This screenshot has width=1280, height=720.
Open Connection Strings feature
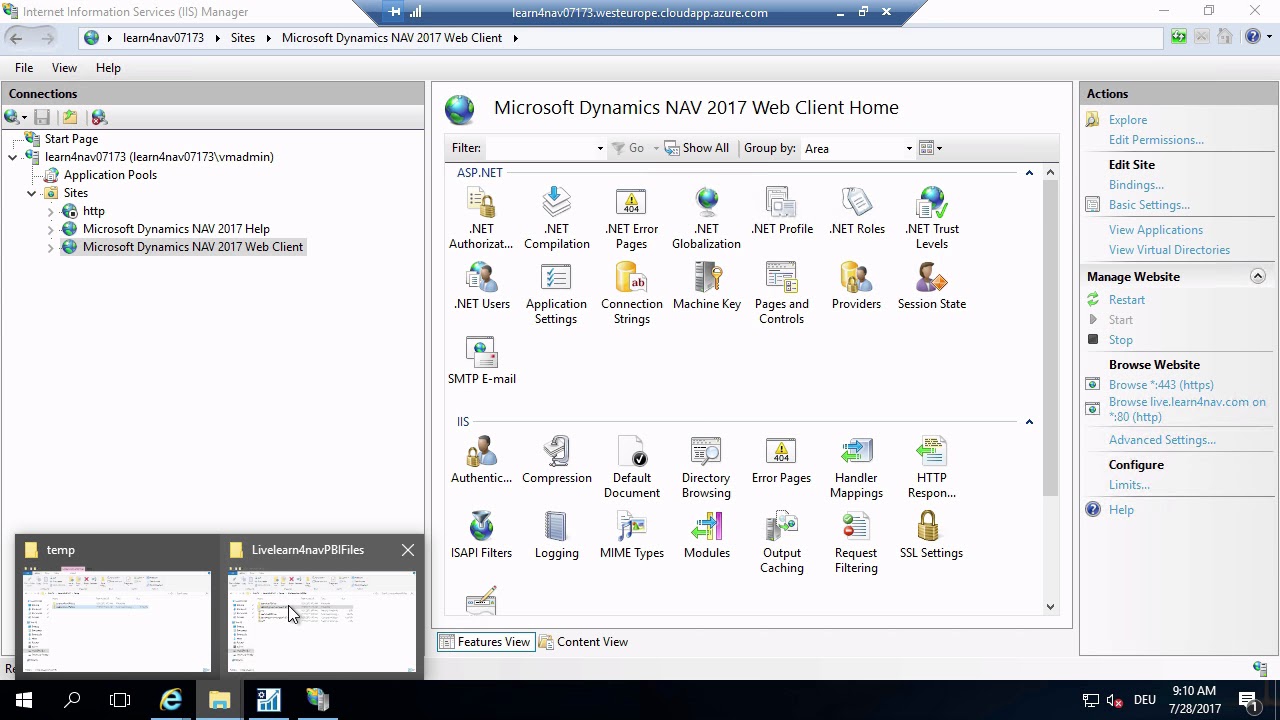(x=631, y=293)
